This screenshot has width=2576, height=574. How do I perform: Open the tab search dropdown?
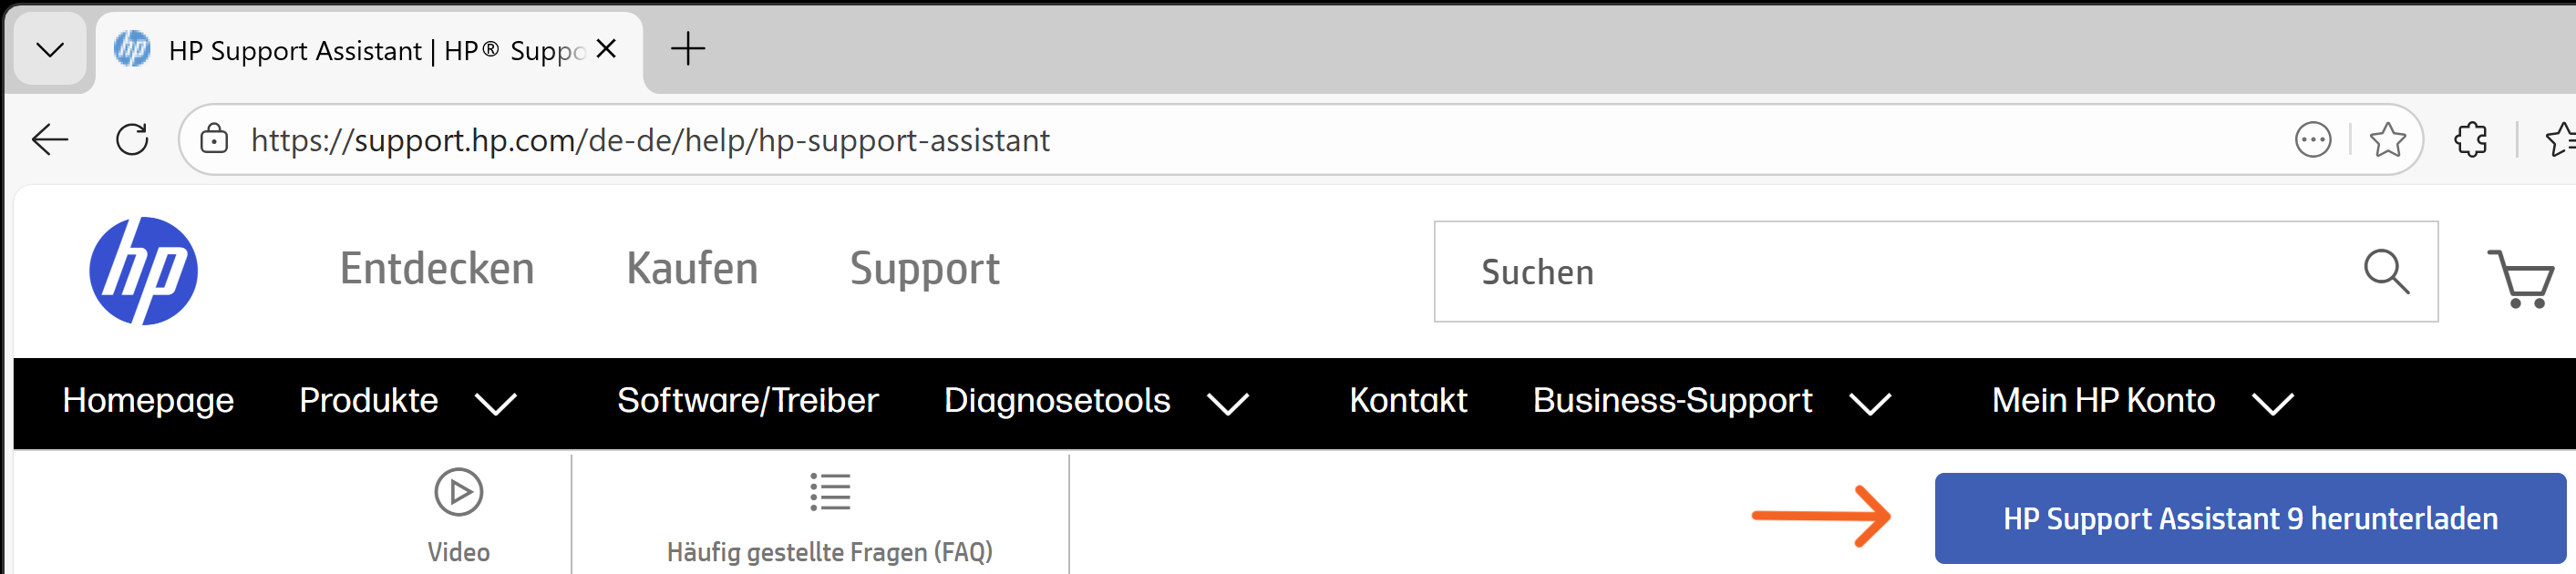coord(50,49)
